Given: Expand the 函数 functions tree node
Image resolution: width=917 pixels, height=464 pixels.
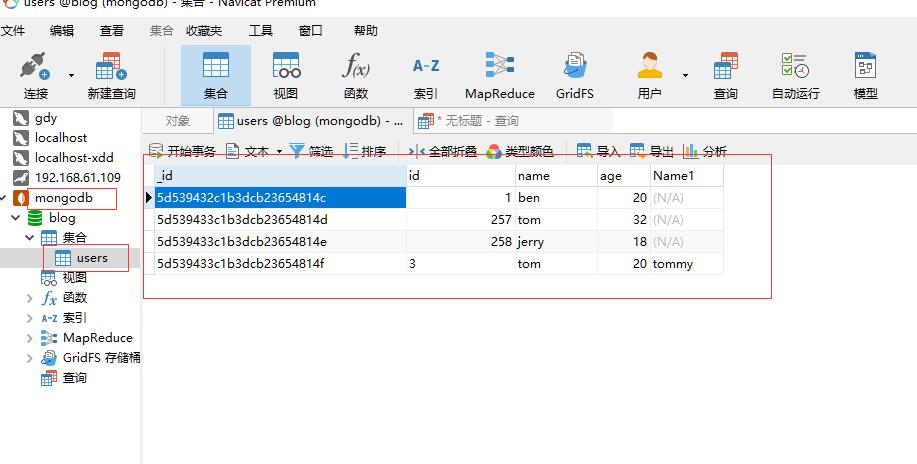Looking at the screenshot, I should coord(30,298).
